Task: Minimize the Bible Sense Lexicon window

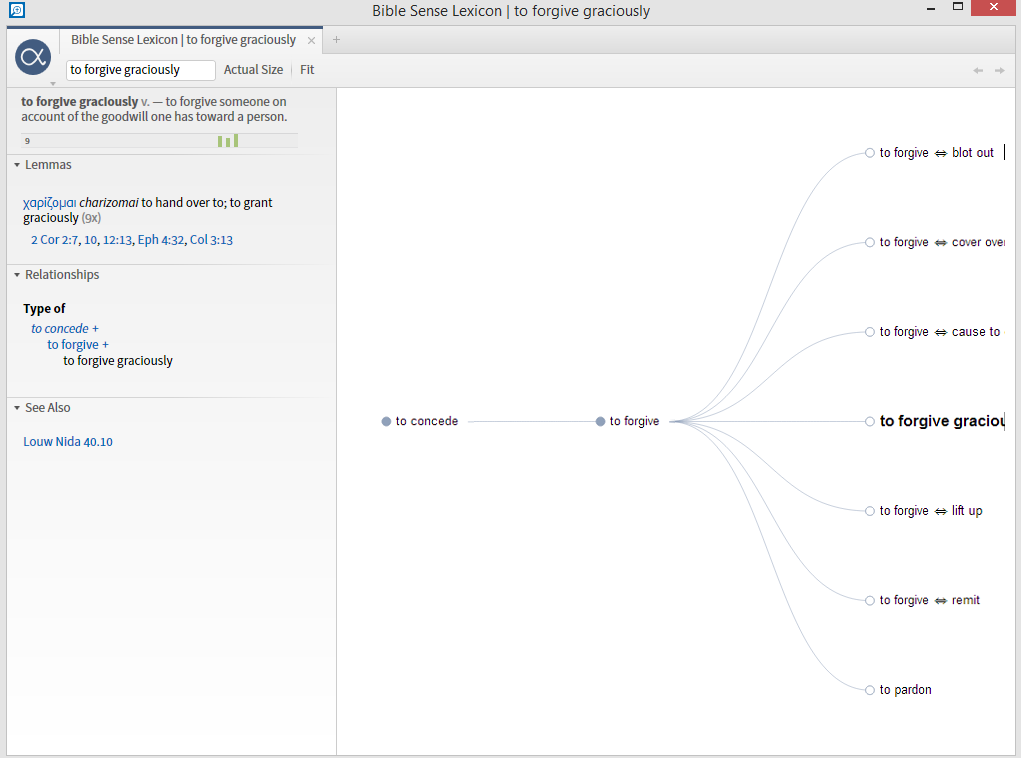Action: (x=931, y=8)
